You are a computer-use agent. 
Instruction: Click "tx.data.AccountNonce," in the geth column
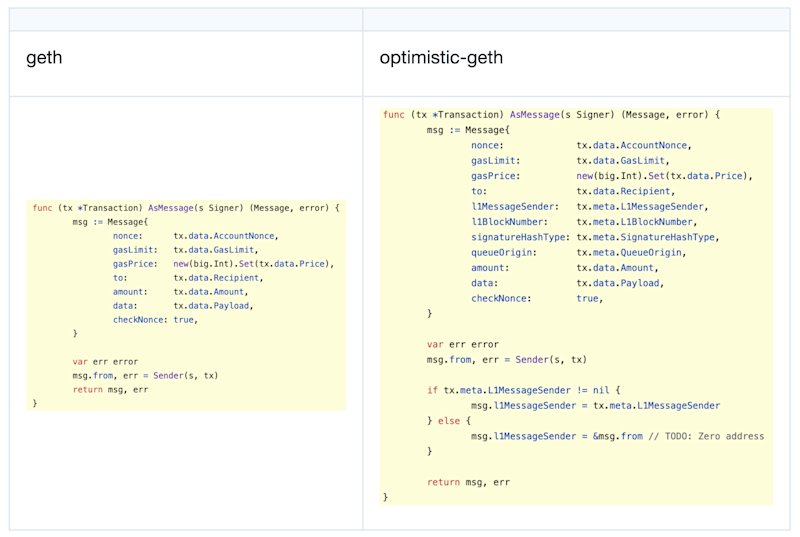[226, 236]
